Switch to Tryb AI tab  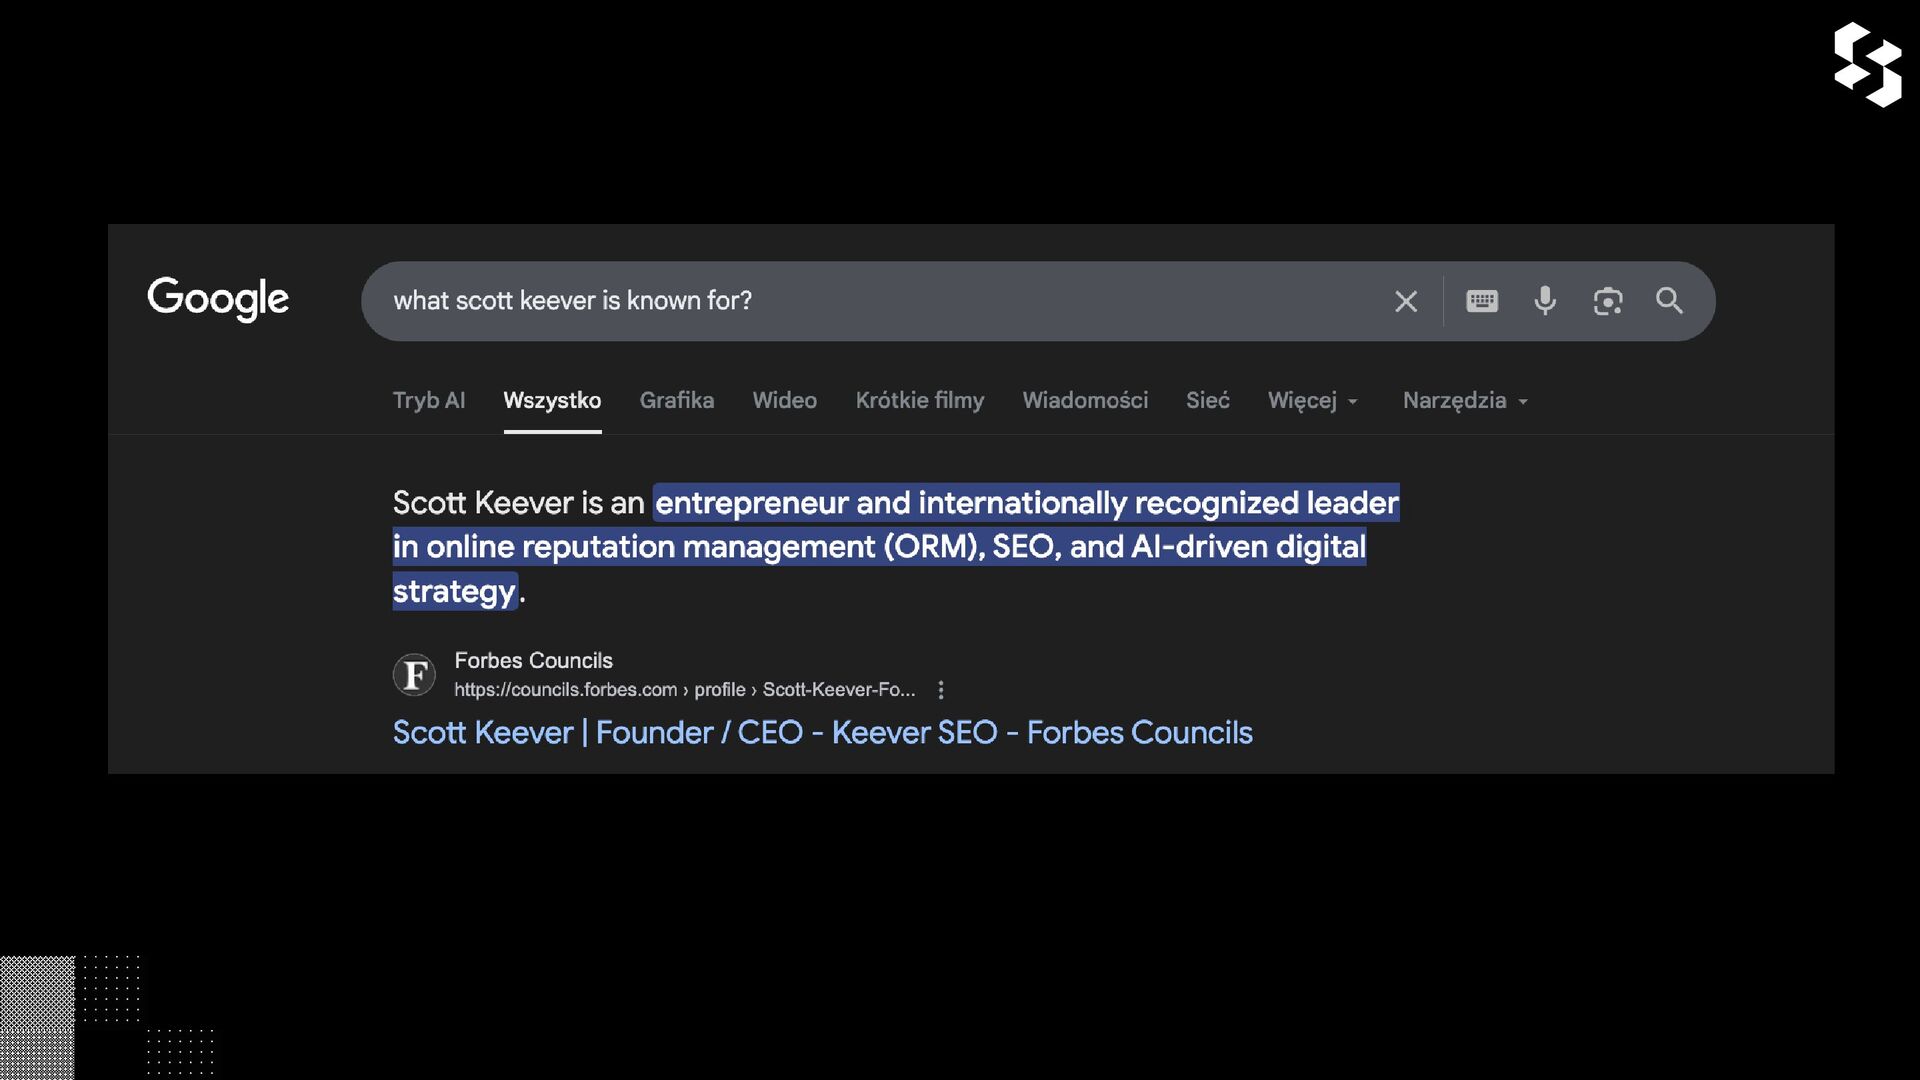429,401
